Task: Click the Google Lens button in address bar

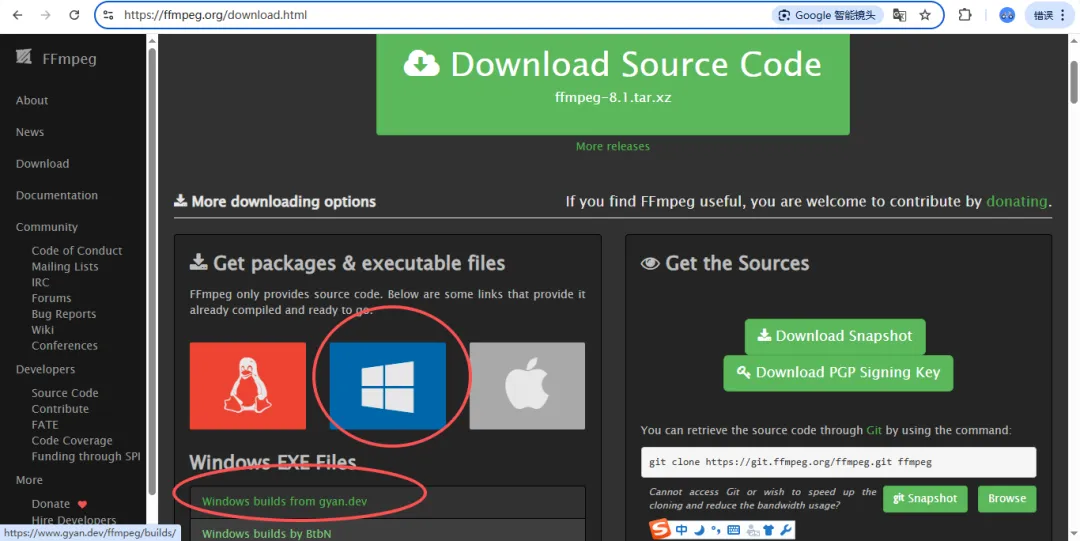Action: tap(827, 15)
